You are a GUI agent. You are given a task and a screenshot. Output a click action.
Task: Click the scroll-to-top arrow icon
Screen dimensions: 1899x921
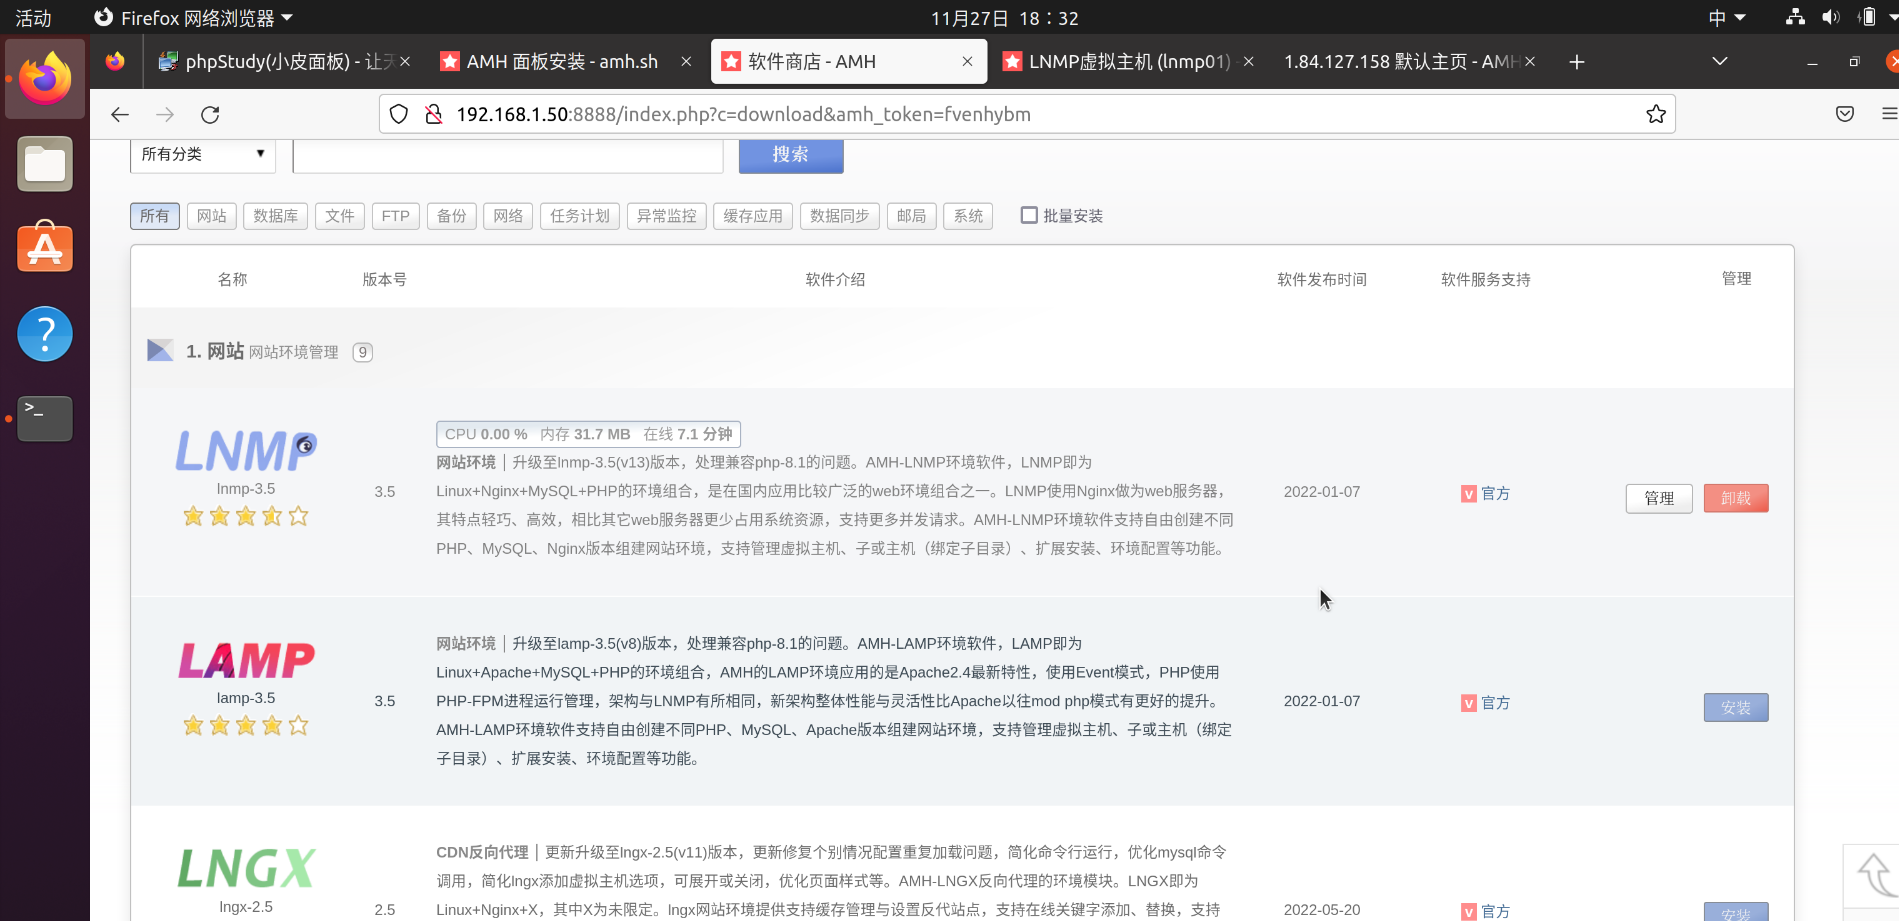pyautogui.click(x=1874, y=874)
